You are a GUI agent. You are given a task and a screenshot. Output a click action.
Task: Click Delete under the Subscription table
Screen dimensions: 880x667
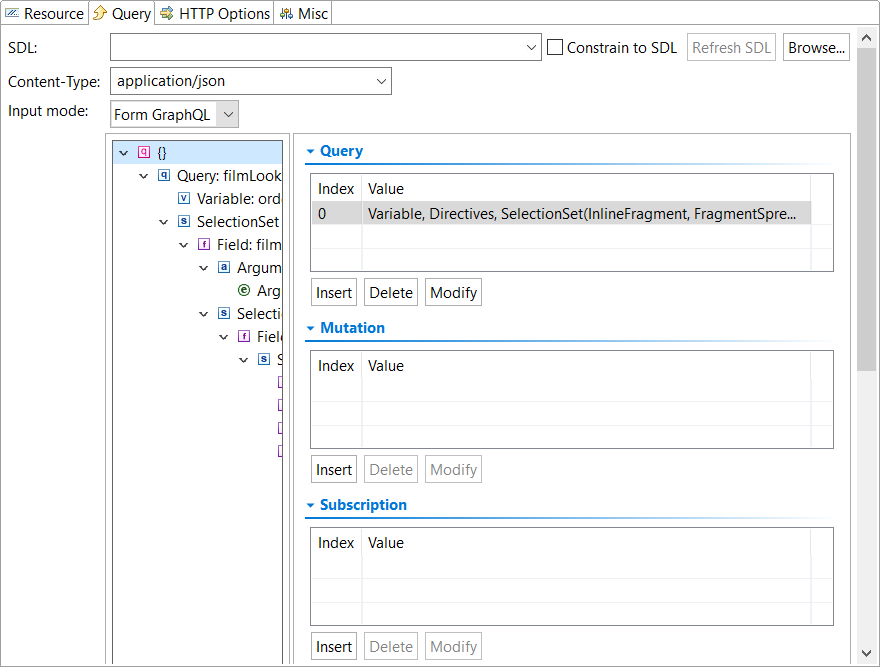391,646
